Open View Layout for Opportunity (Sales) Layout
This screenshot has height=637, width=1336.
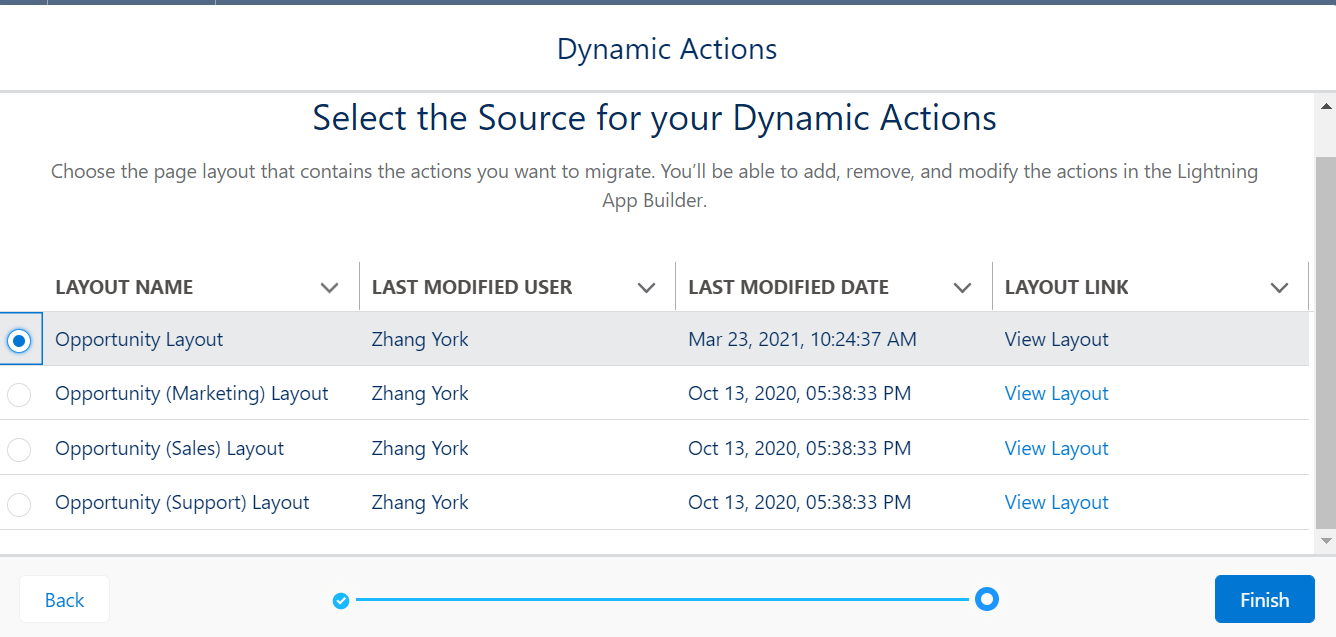tap(1056, 448)
